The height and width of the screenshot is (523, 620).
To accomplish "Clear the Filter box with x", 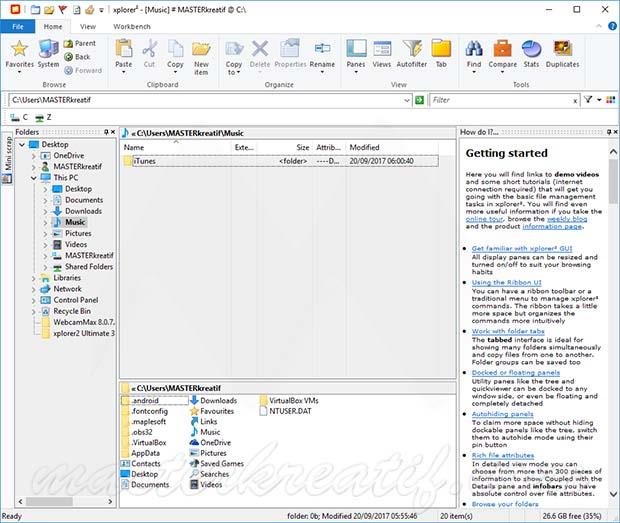I will 575,101.
